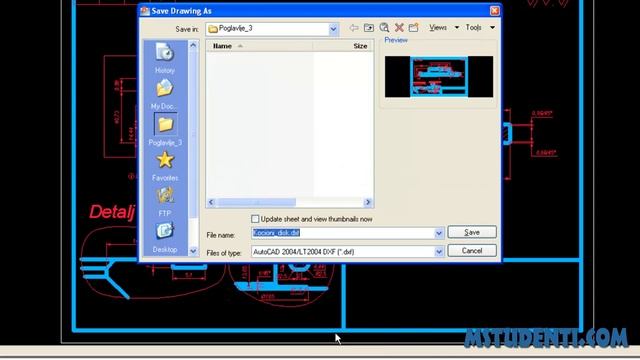The image size is (640, 360).
Task: Expand the Files of type dropdown arrow
Action: (438, 252)
